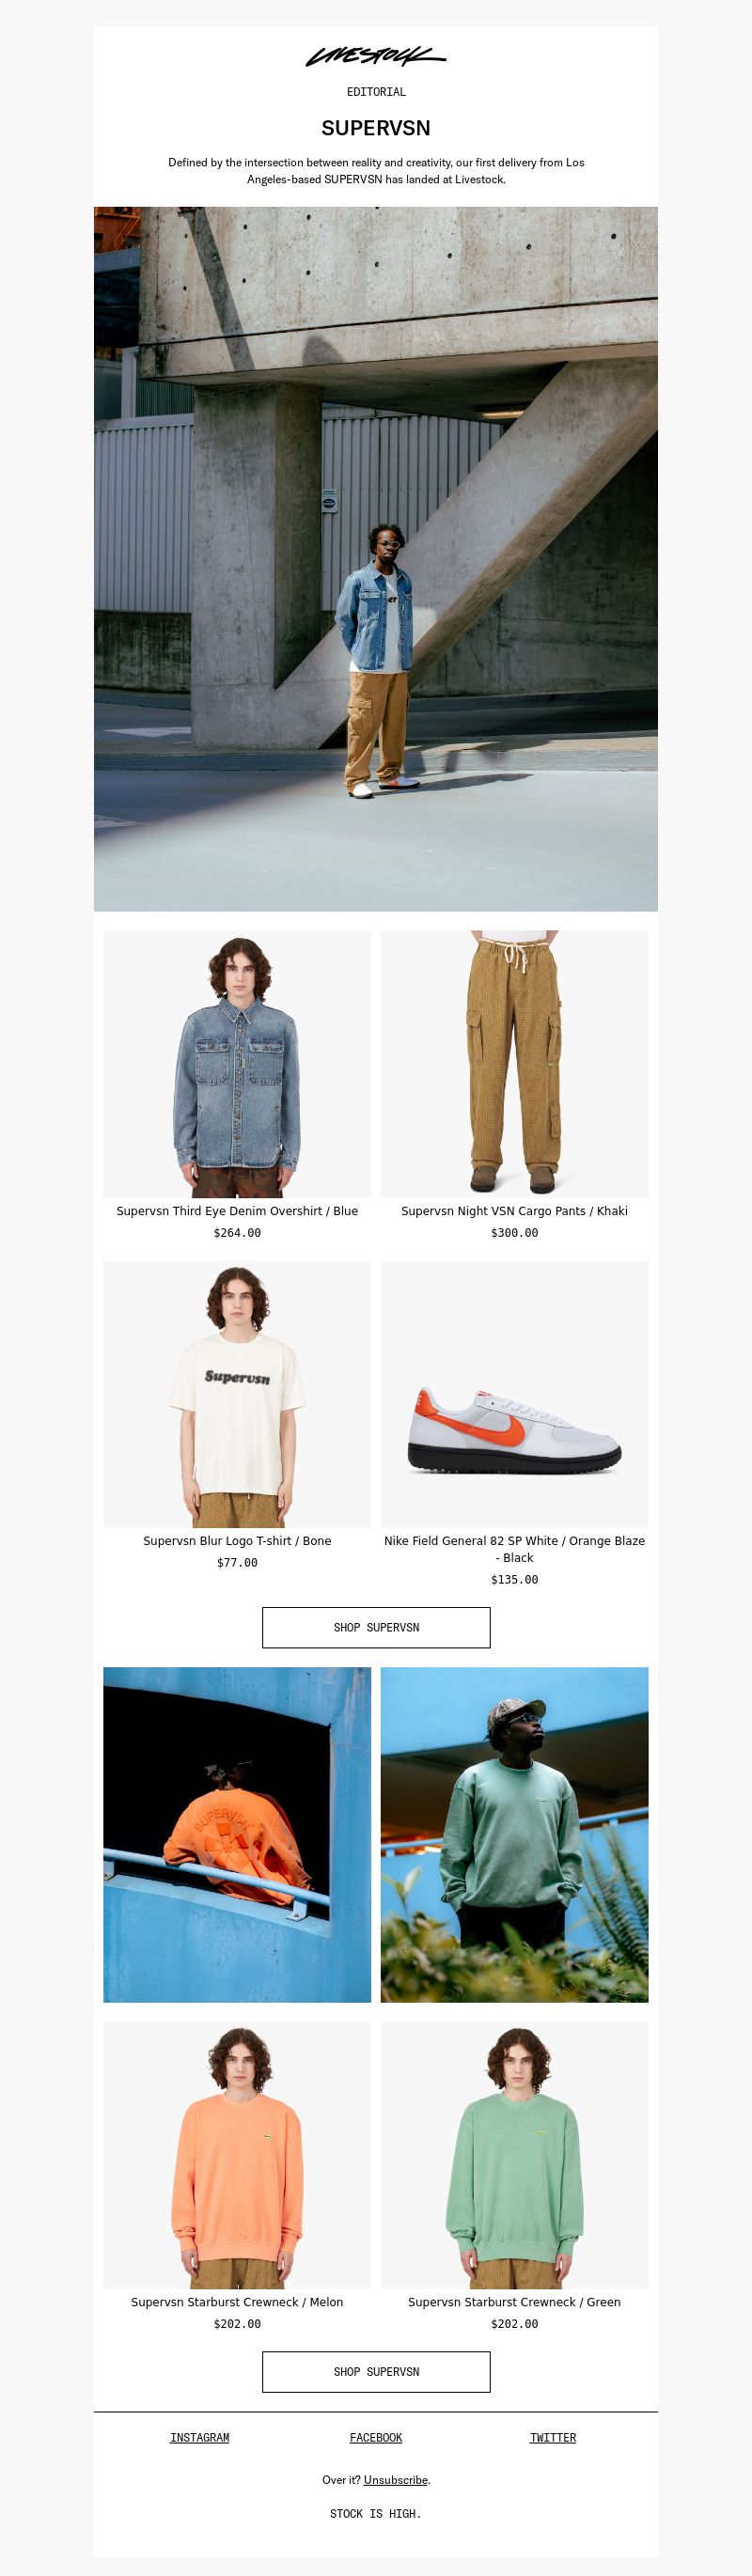Select Supervsn Night VSN Cargo Pants / Khaki title
Viewport: 752px width, 2576px height.
point(514,1211)
